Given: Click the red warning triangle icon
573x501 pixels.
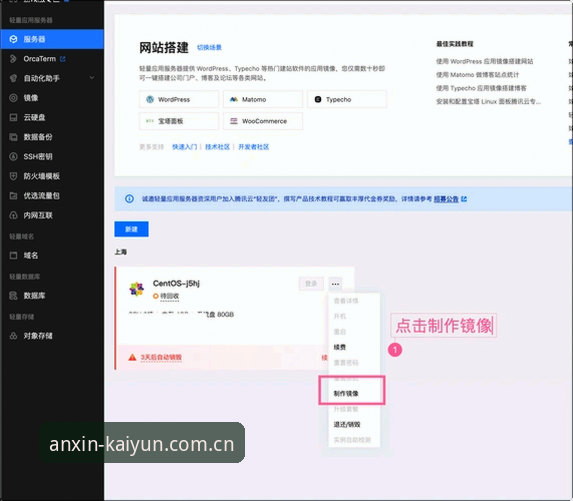Looking at the screenshot, I should pos(132,357).
